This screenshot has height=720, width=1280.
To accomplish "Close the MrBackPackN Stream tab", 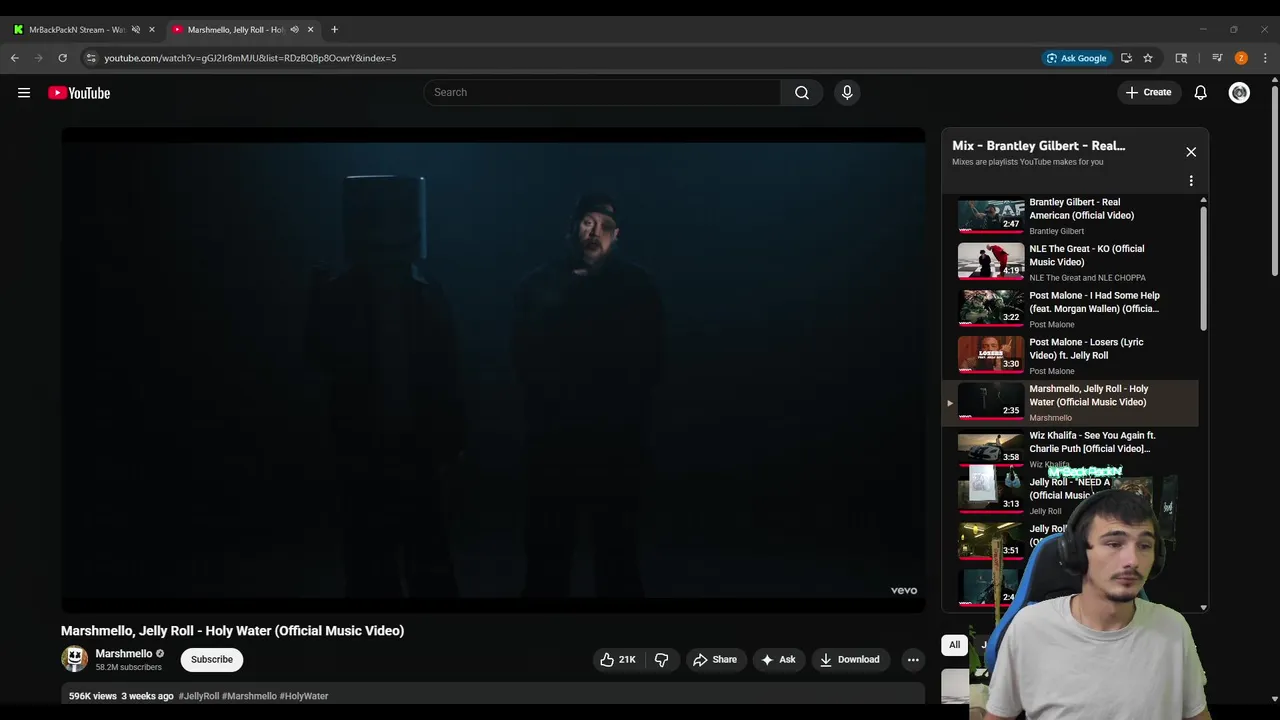I will coord(152,29).
